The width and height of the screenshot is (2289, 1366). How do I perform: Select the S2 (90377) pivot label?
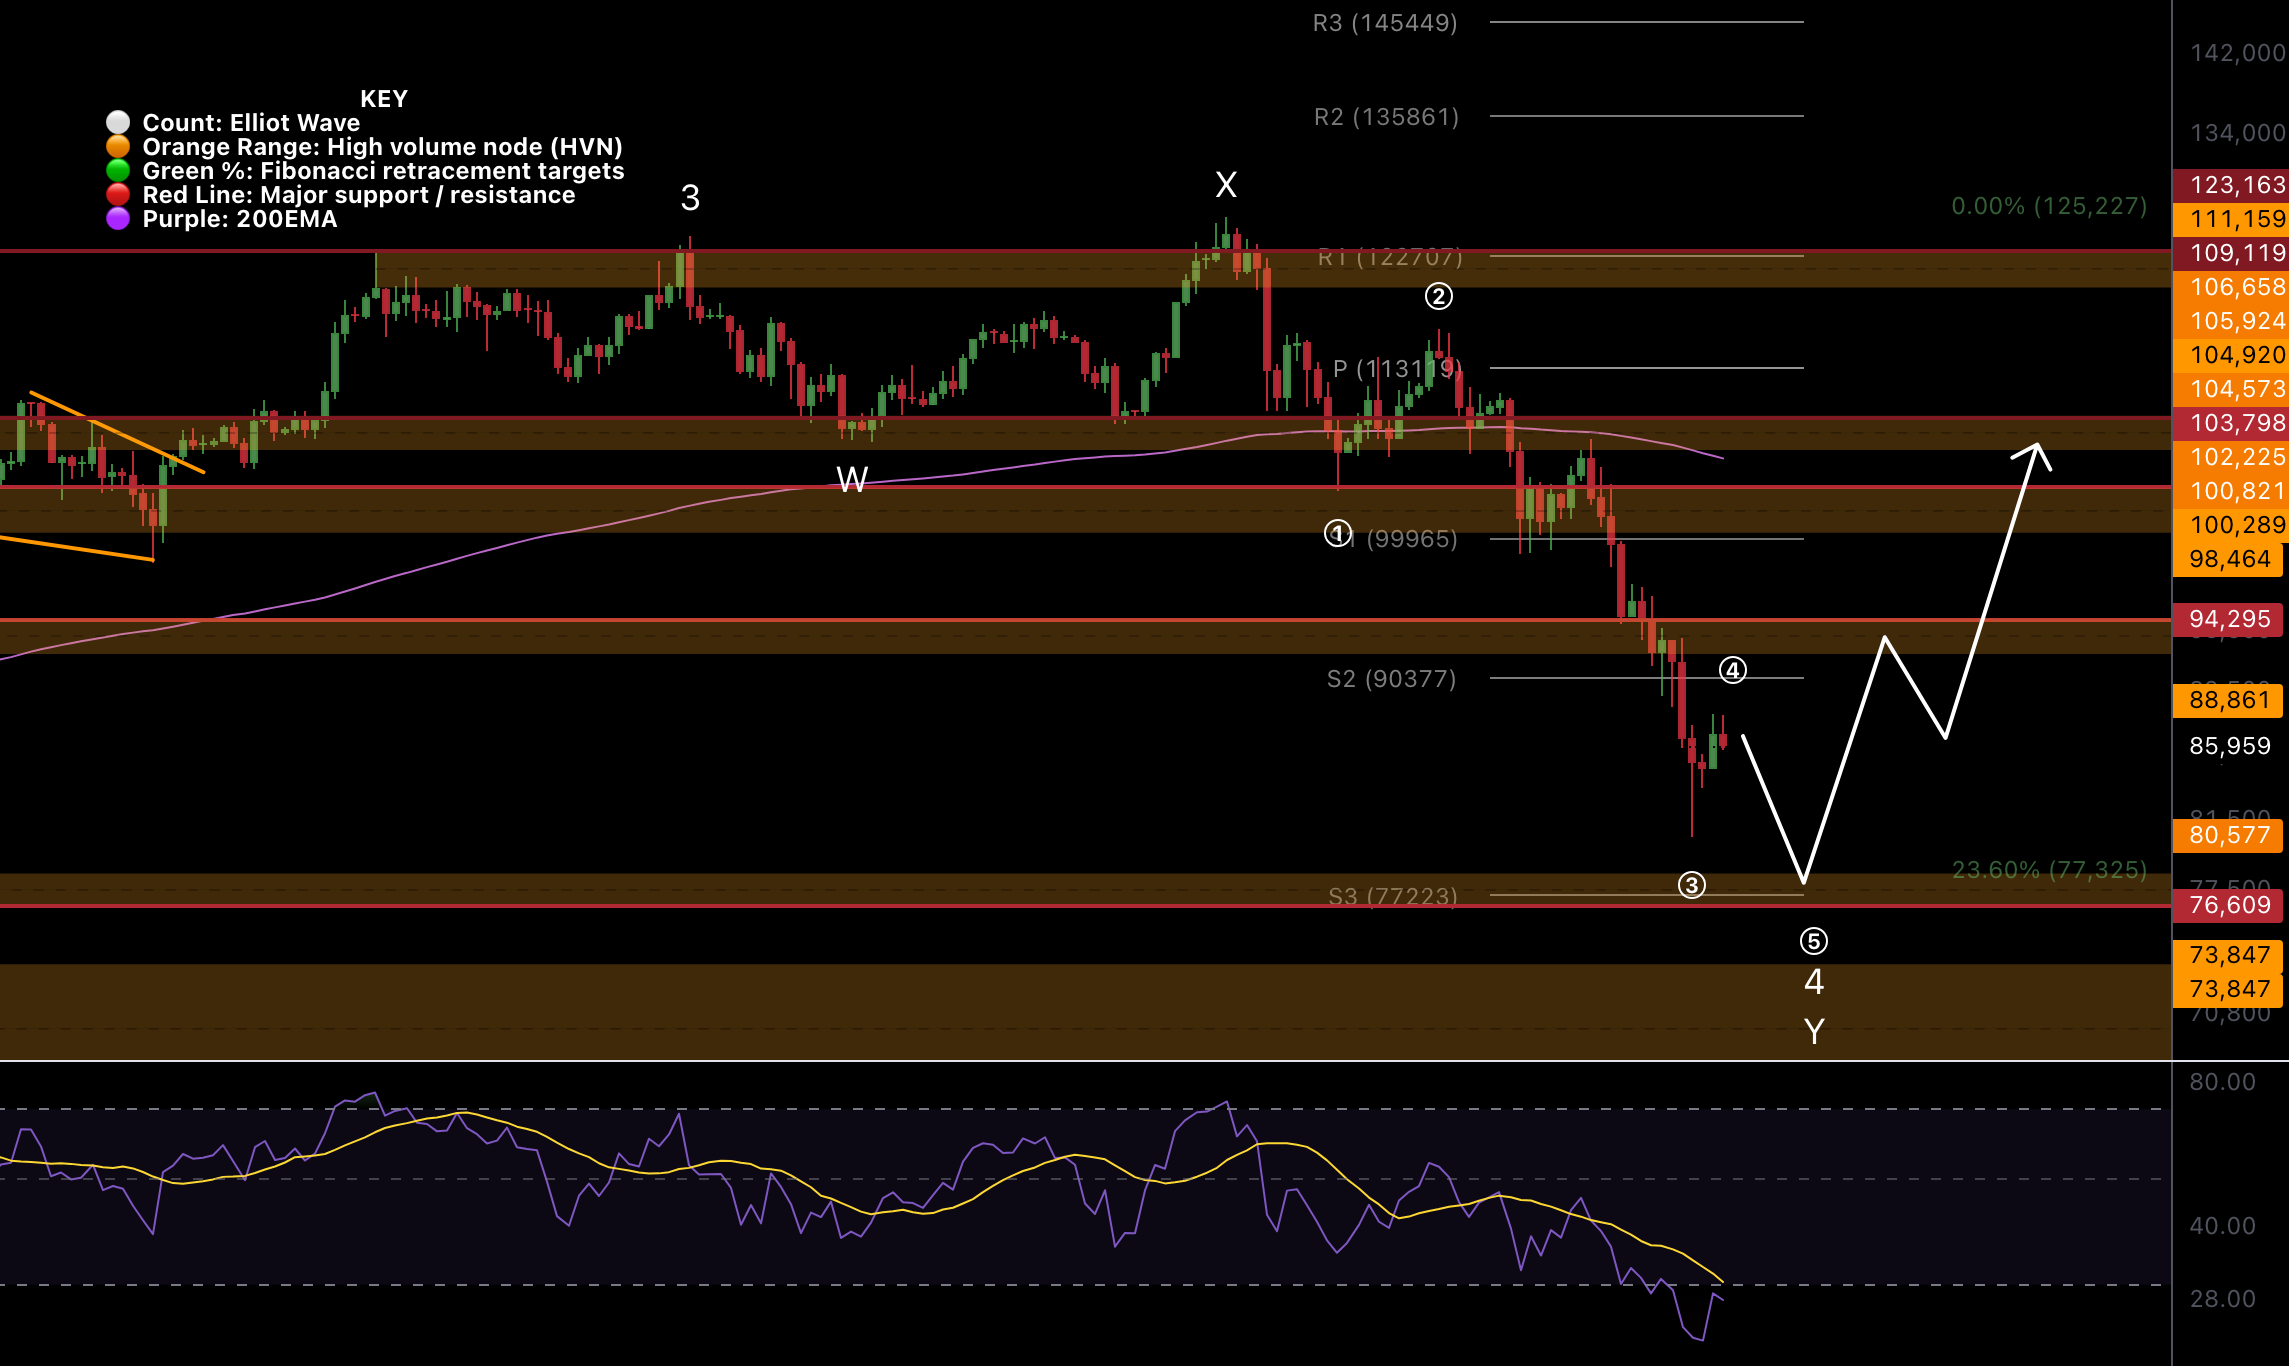point(1391,679)
